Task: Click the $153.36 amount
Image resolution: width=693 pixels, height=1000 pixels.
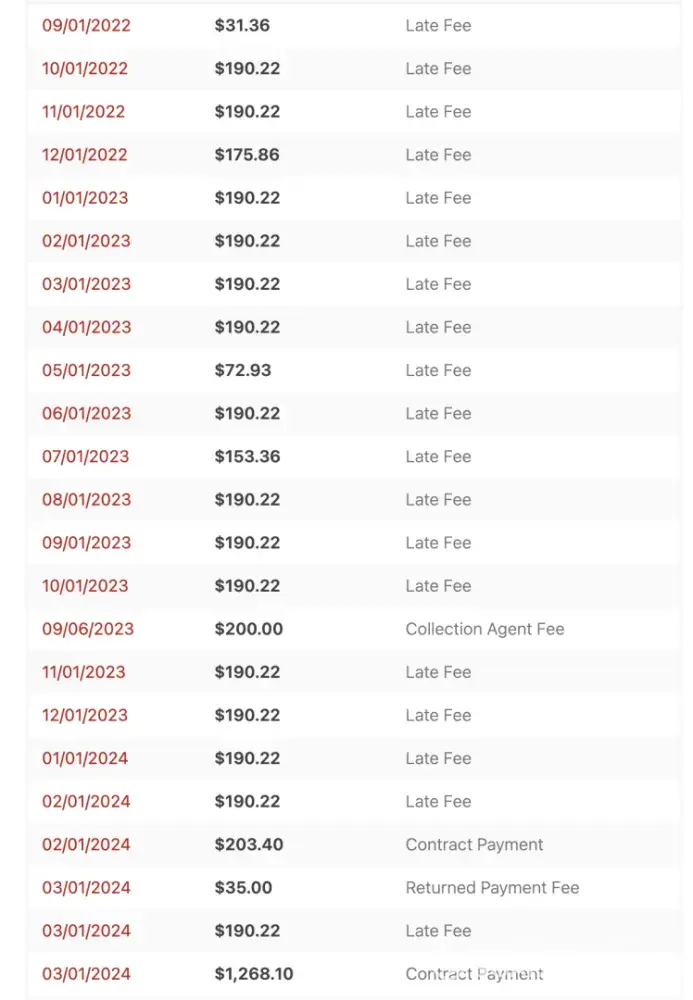Action: pyautogui.click(x=247, y=457)
